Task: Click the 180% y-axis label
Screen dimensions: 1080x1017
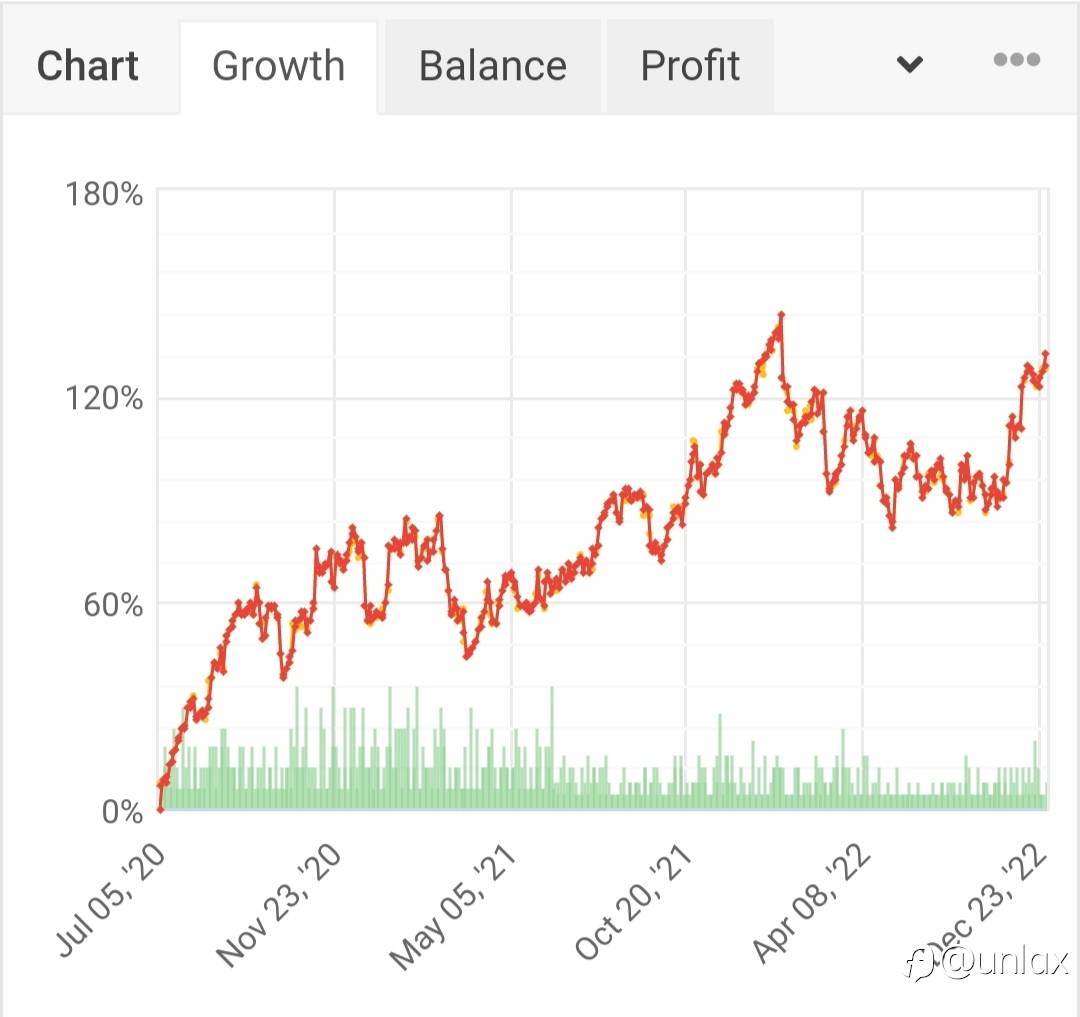Action: coord(104,193)
